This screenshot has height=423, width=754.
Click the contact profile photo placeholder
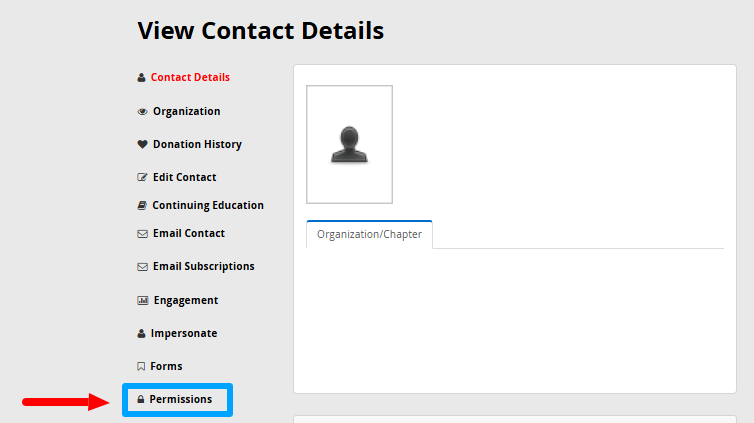pyautogui.click(x=350, y=145)
